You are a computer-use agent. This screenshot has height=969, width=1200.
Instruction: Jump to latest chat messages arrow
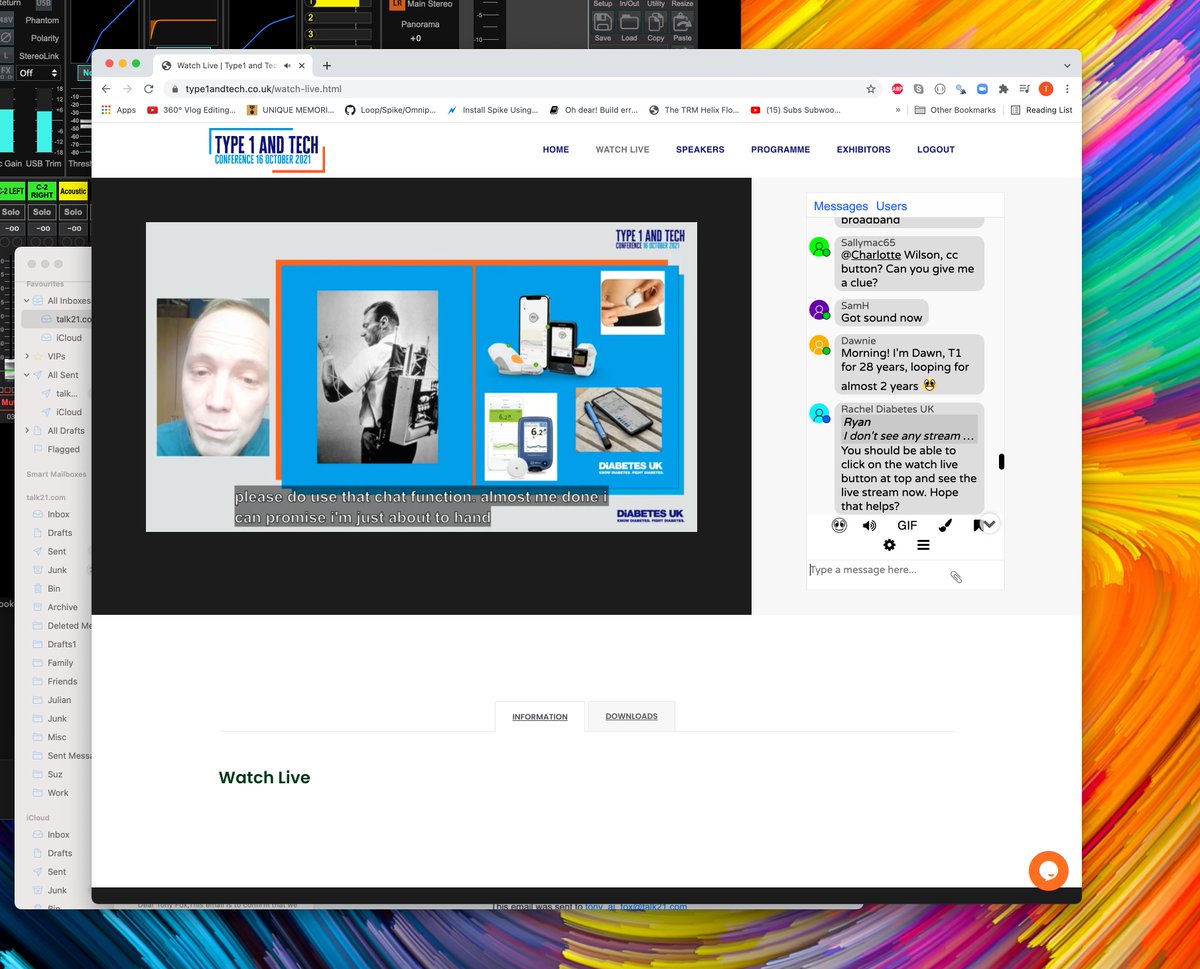(x=990, y=524)
